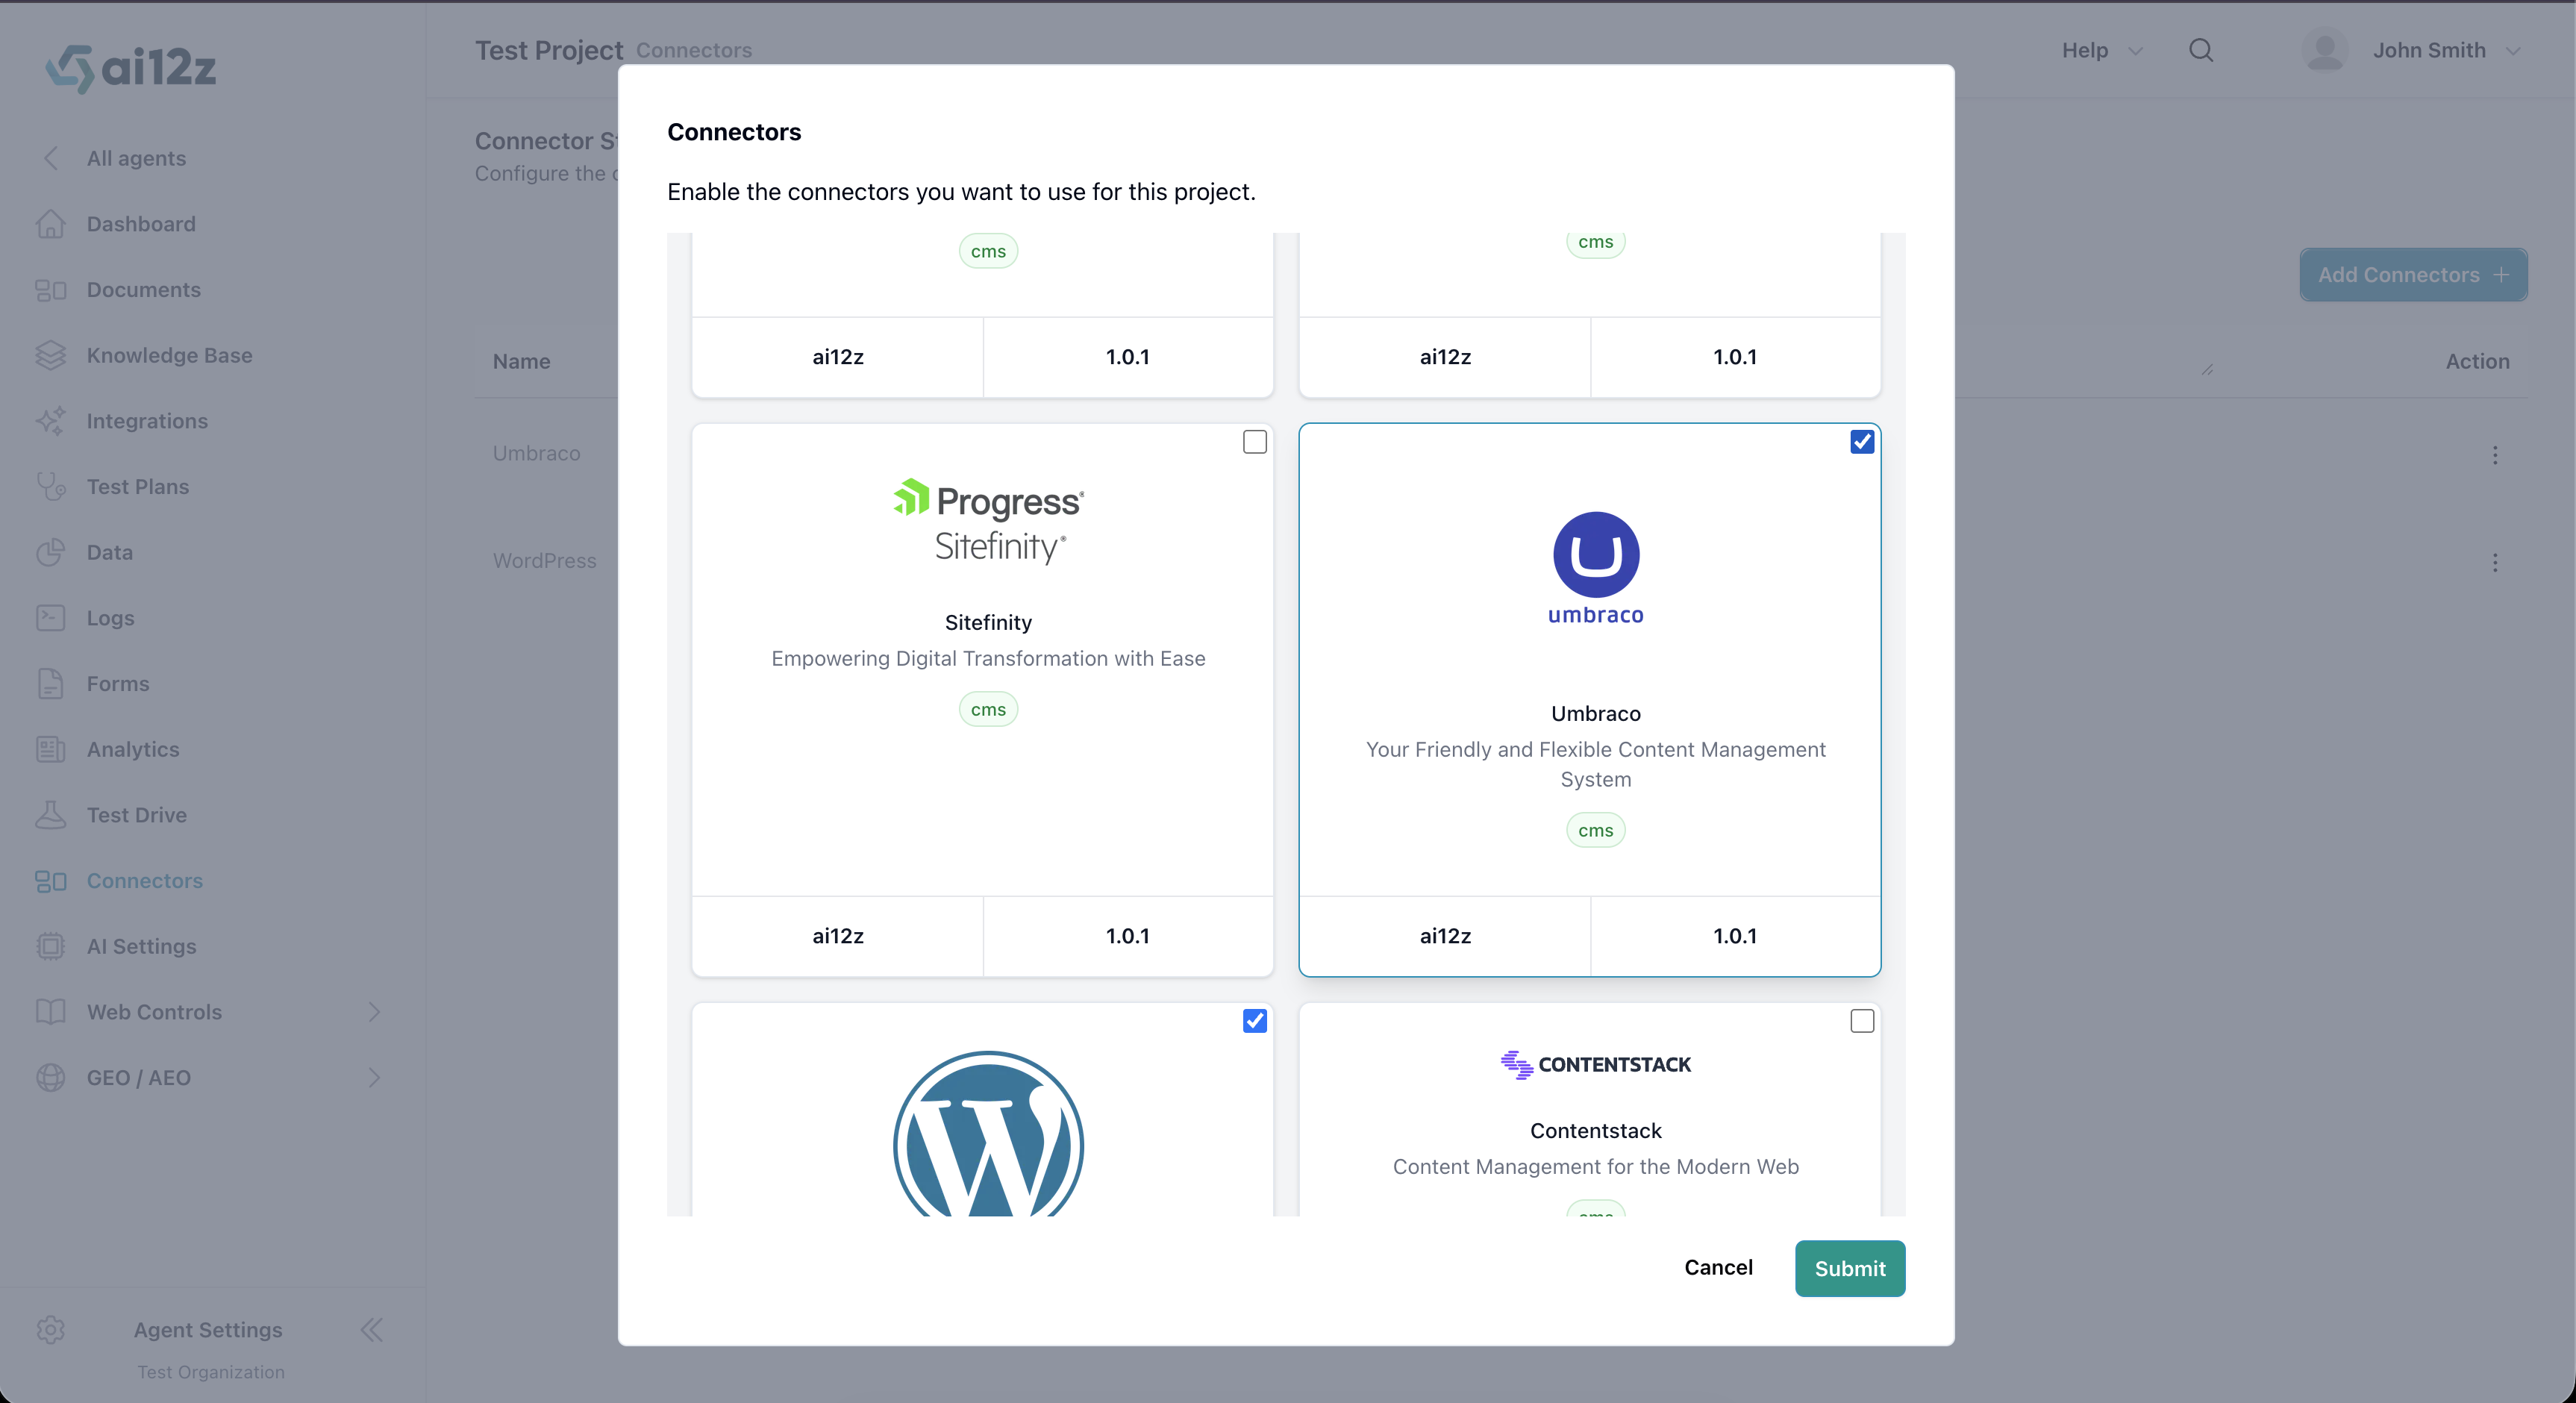2576x1403 pixels.
Task: Click the Agent Settings gear icon
Action: [51, 1330]
